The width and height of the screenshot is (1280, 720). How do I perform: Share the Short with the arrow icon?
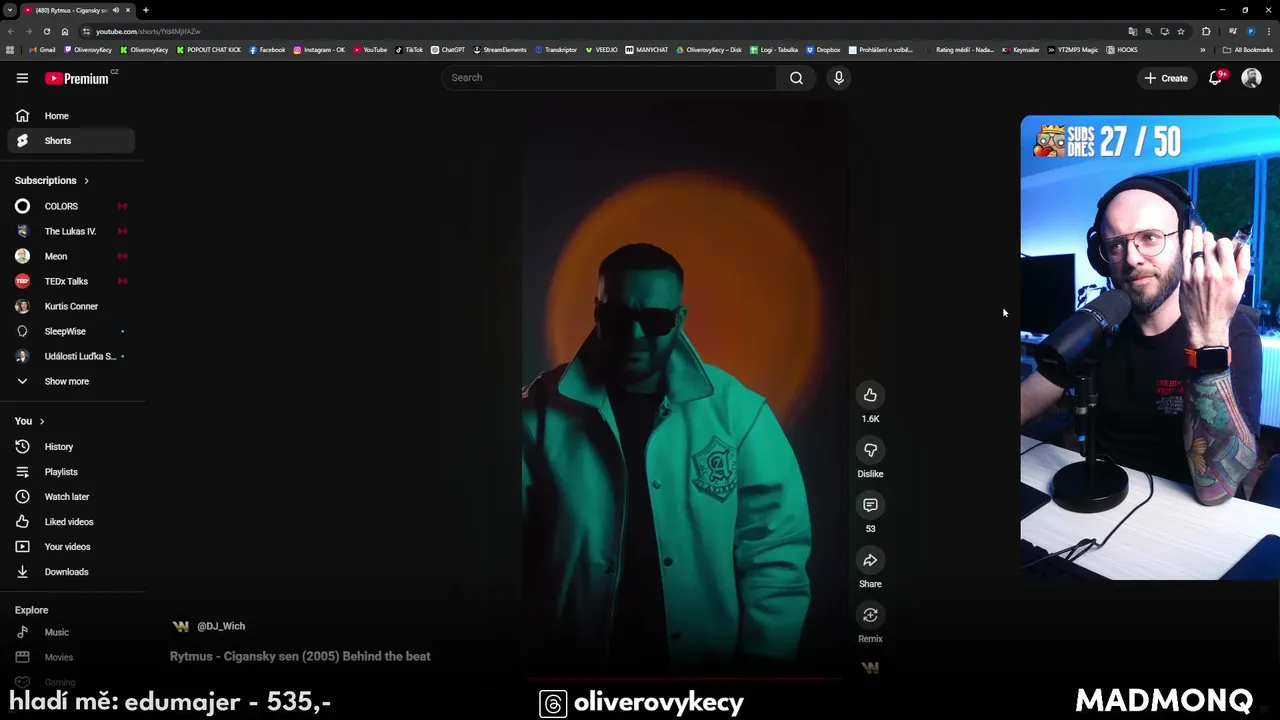click(870, 560)
